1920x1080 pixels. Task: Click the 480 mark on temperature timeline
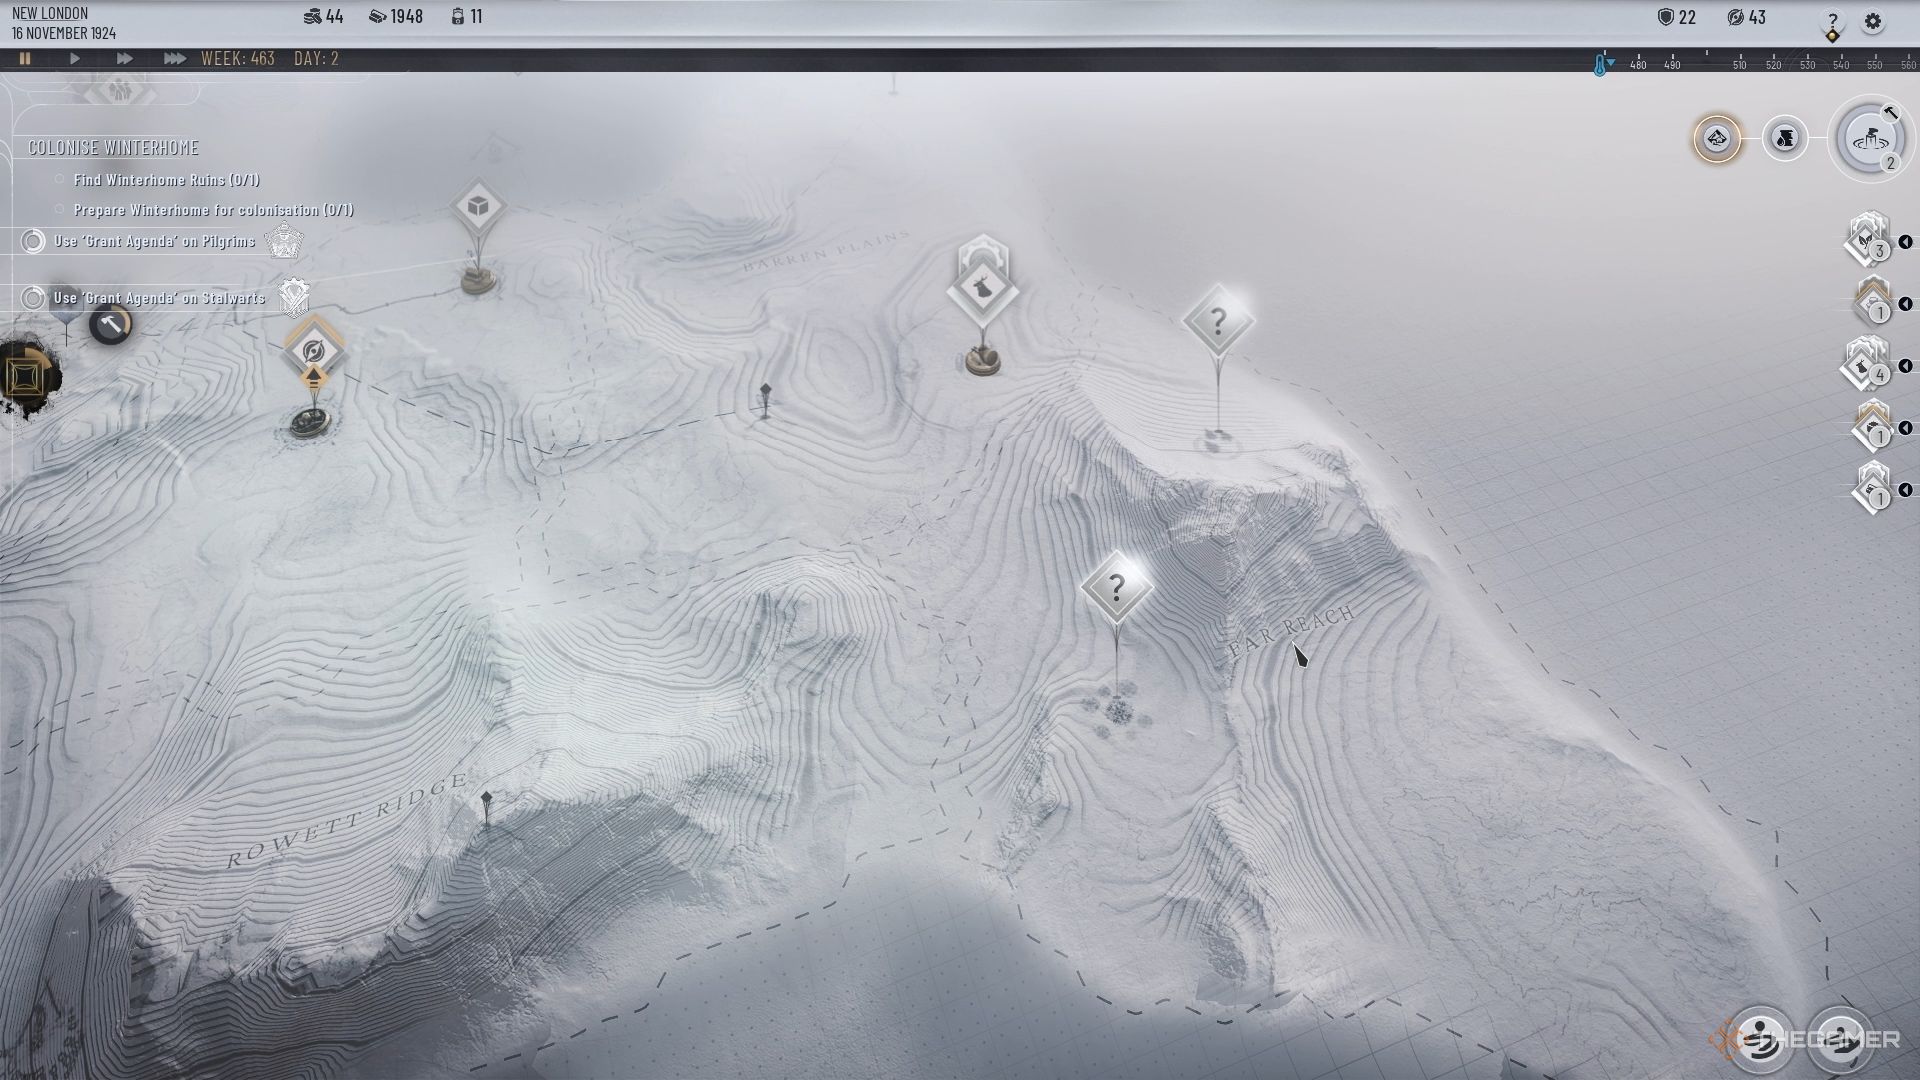coord(1638,65)
